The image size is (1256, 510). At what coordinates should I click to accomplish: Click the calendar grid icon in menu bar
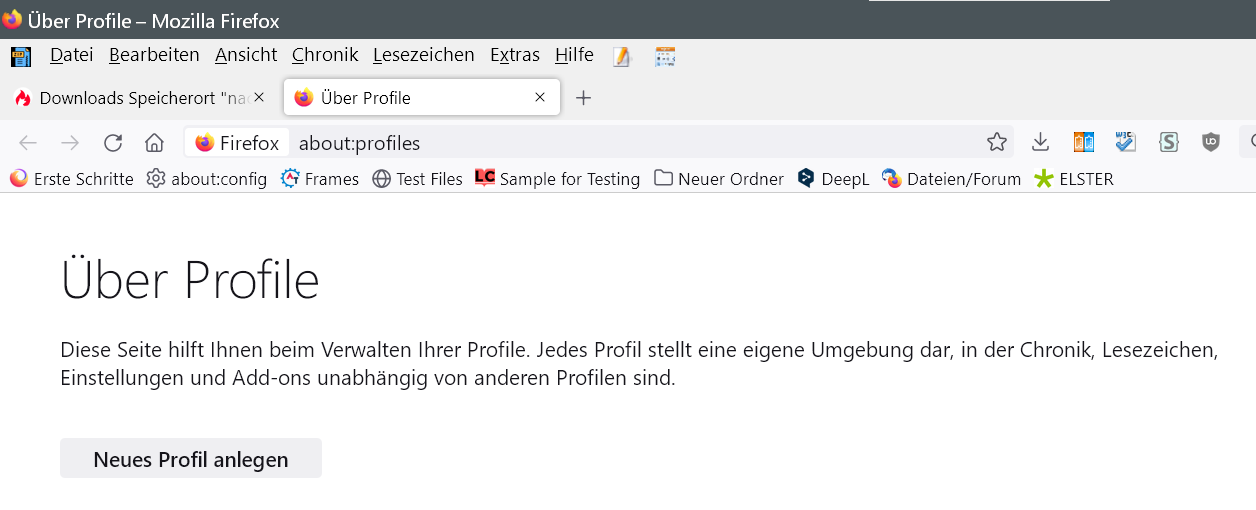[665, 57]
